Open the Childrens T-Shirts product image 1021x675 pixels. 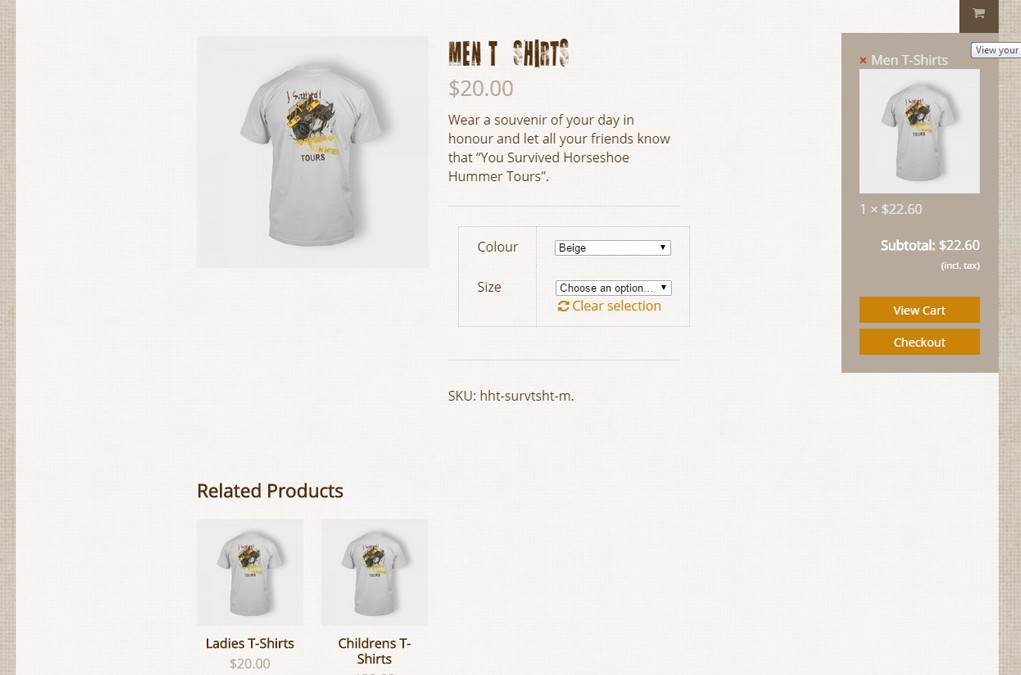click(x=374, y=572)
